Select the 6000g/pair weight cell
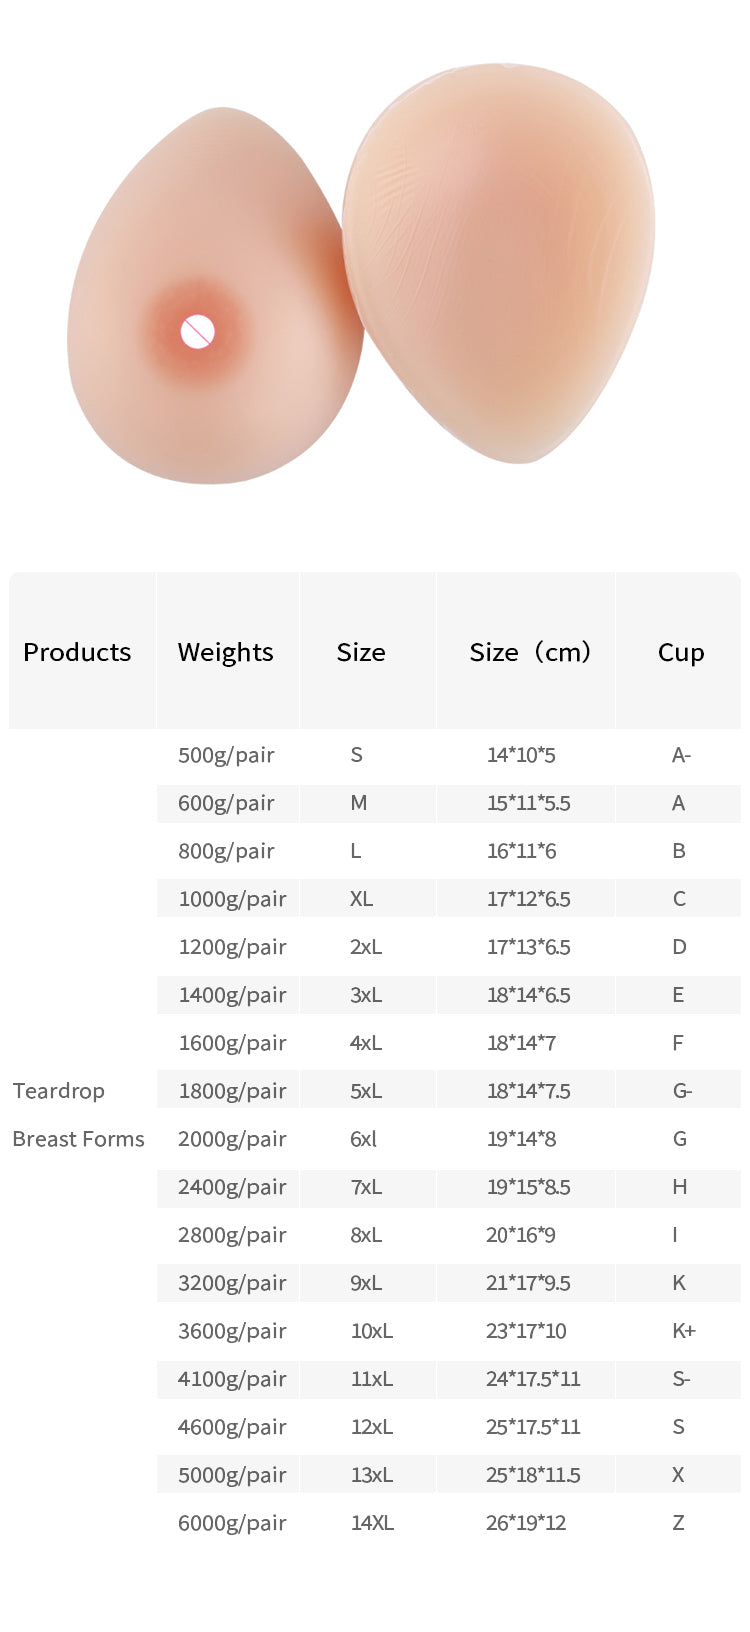 [232, 1523]
